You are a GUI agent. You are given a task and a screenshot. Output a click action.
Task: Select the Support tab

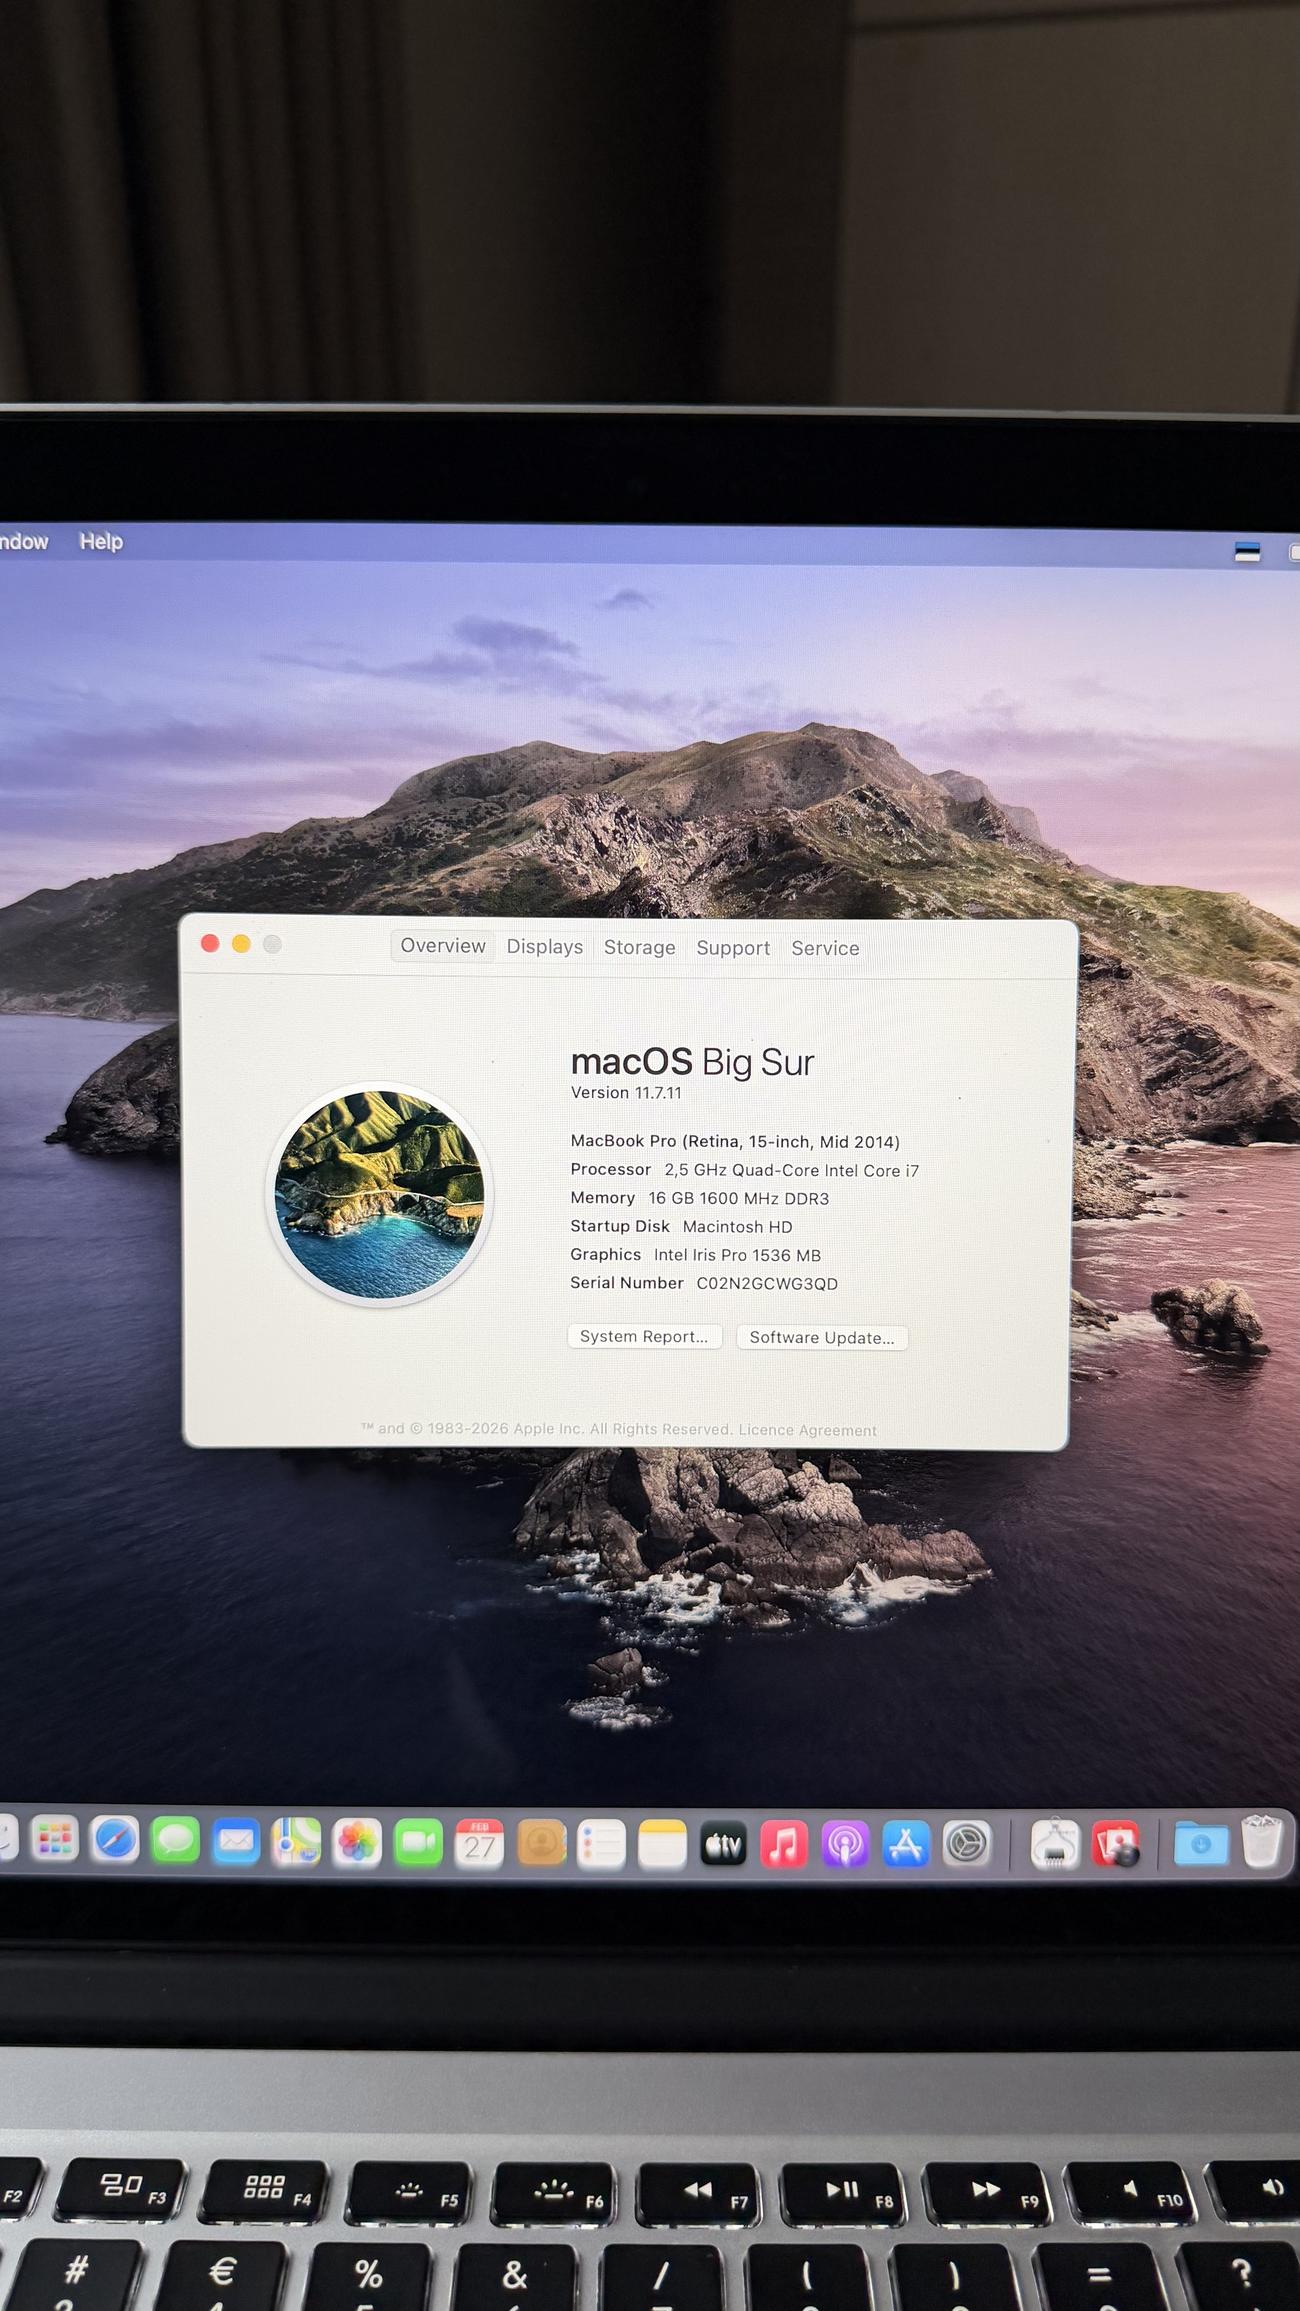pos(733,948)
